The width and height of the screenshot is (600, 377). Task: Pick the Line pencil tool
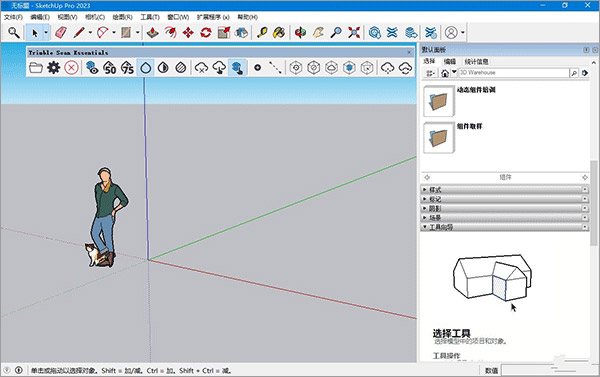79,33
